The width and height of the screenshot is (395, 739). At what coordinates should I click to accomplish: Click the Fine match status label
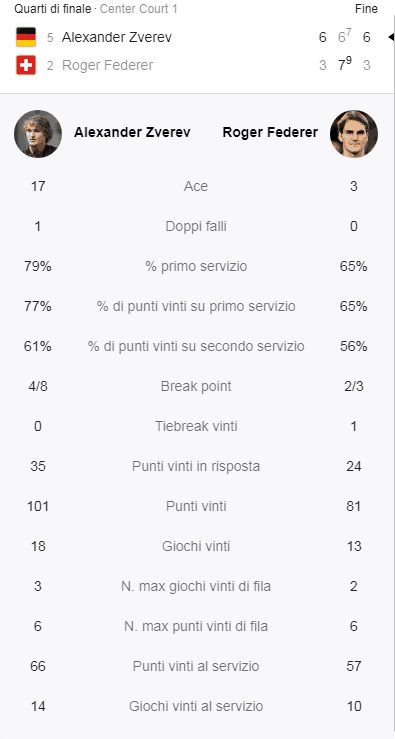[366, 8]
